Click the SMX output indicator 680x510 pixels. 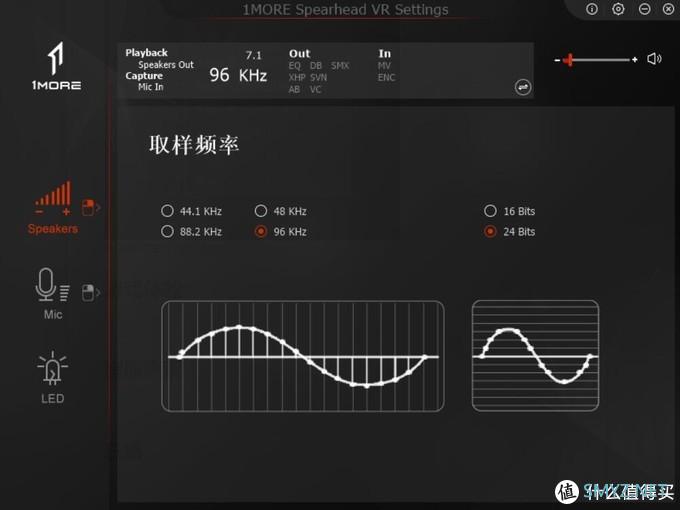340,66
